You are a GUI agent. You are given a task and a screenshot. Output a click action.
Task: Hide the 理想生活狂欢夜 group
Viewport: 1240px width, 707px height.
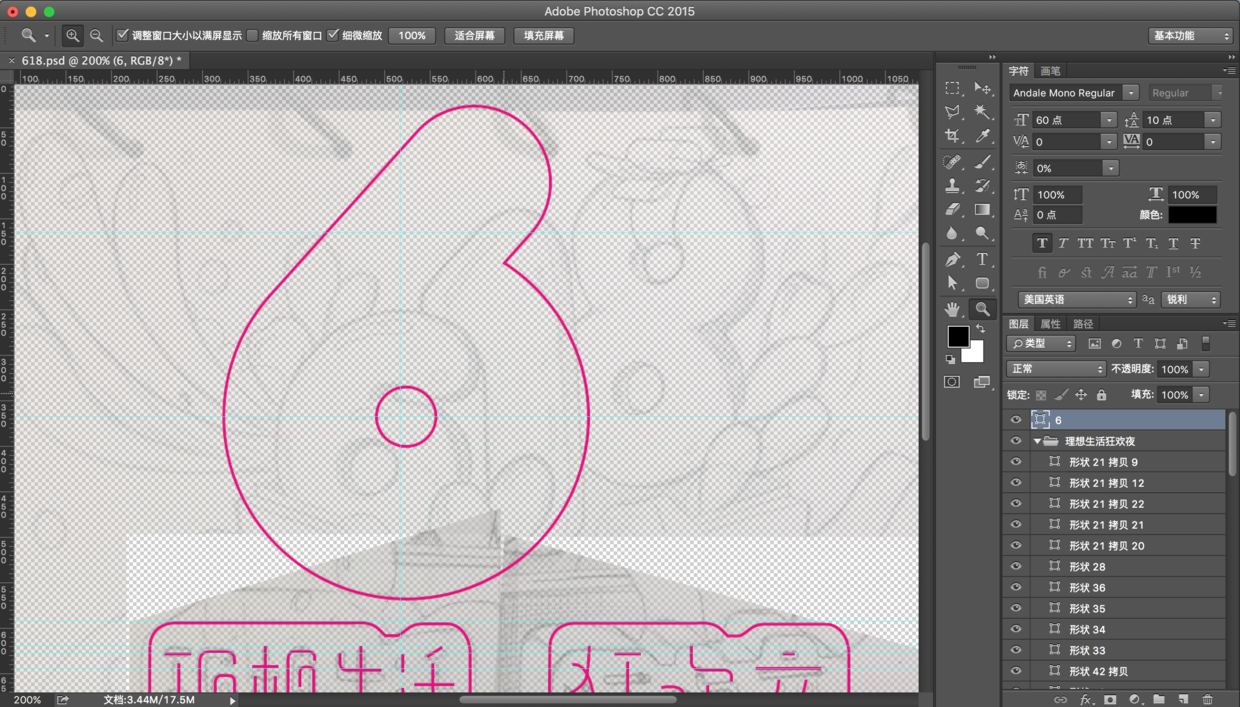(1016, 441)
